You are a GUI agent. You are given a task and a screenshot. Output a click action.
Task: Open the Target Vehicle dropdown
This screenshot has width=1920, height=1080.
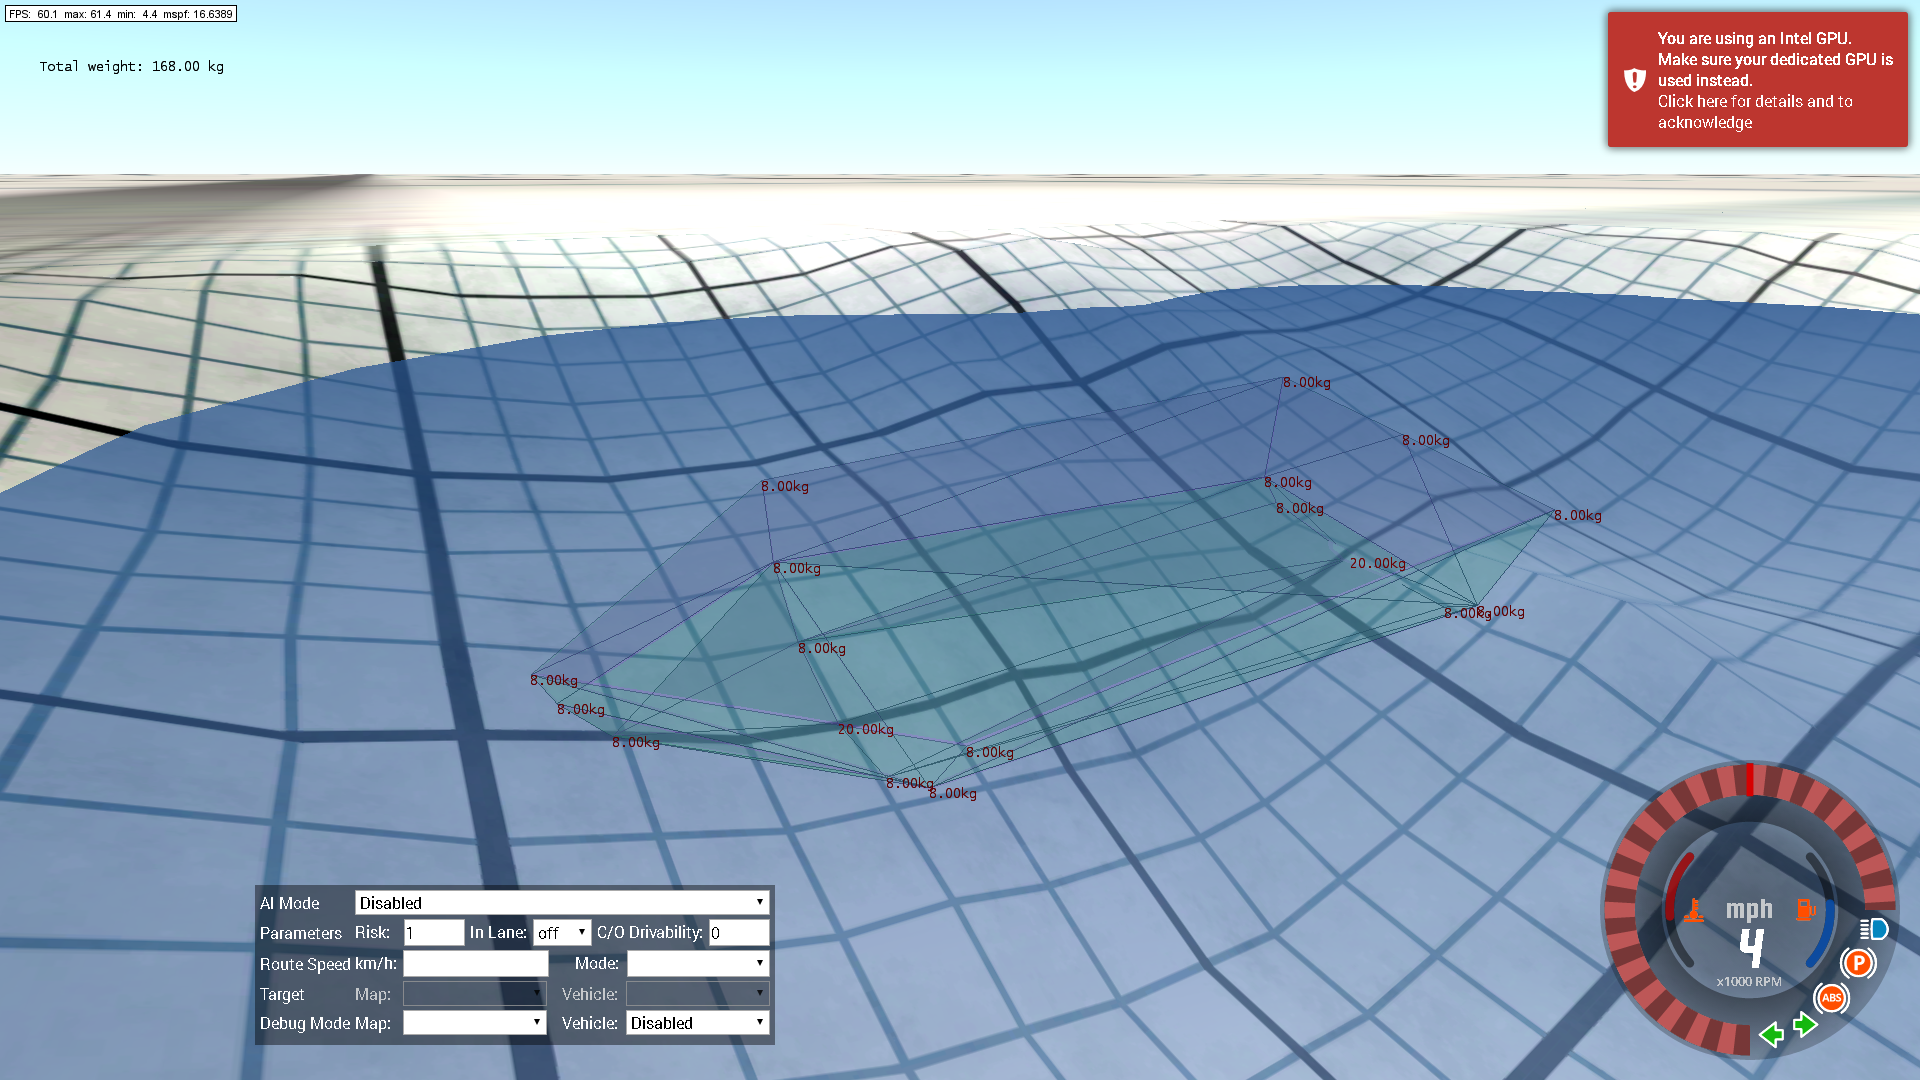pyautogui.click(x=698, y=994)
